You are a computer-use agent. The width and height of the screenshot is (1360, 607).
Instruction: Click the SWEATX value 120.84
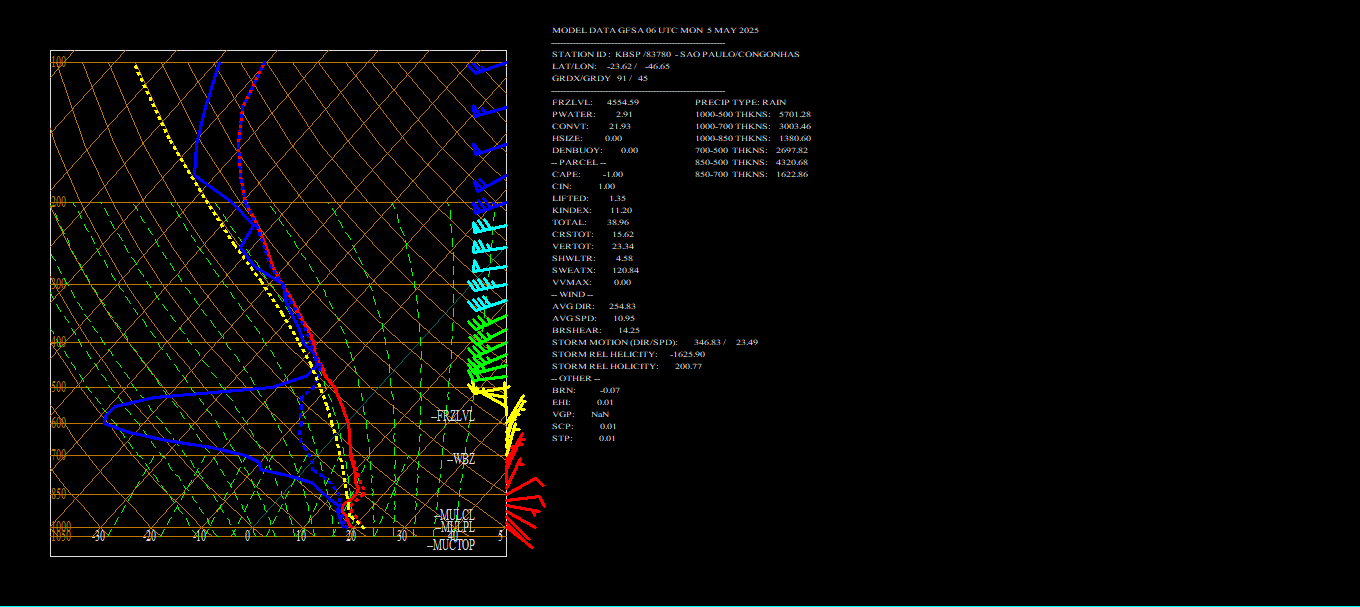pyautogui.click(x=625, y=270)
